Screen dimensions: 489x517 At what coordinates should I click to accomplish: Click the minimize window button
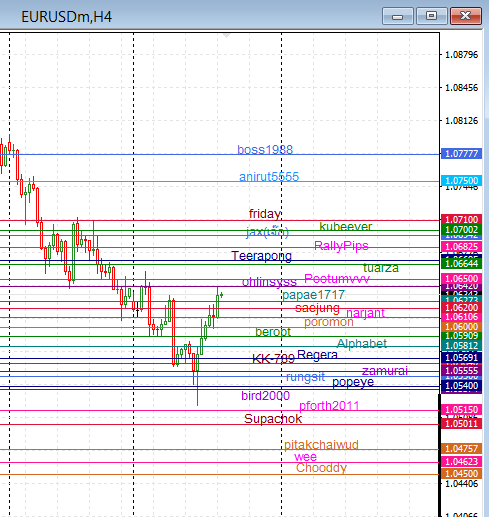tap(398, 16)
